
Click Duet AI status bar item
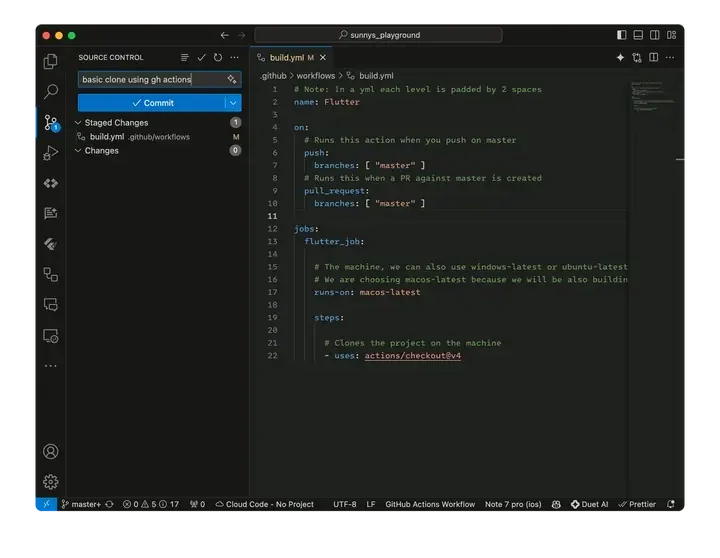(x=590, y=504)
